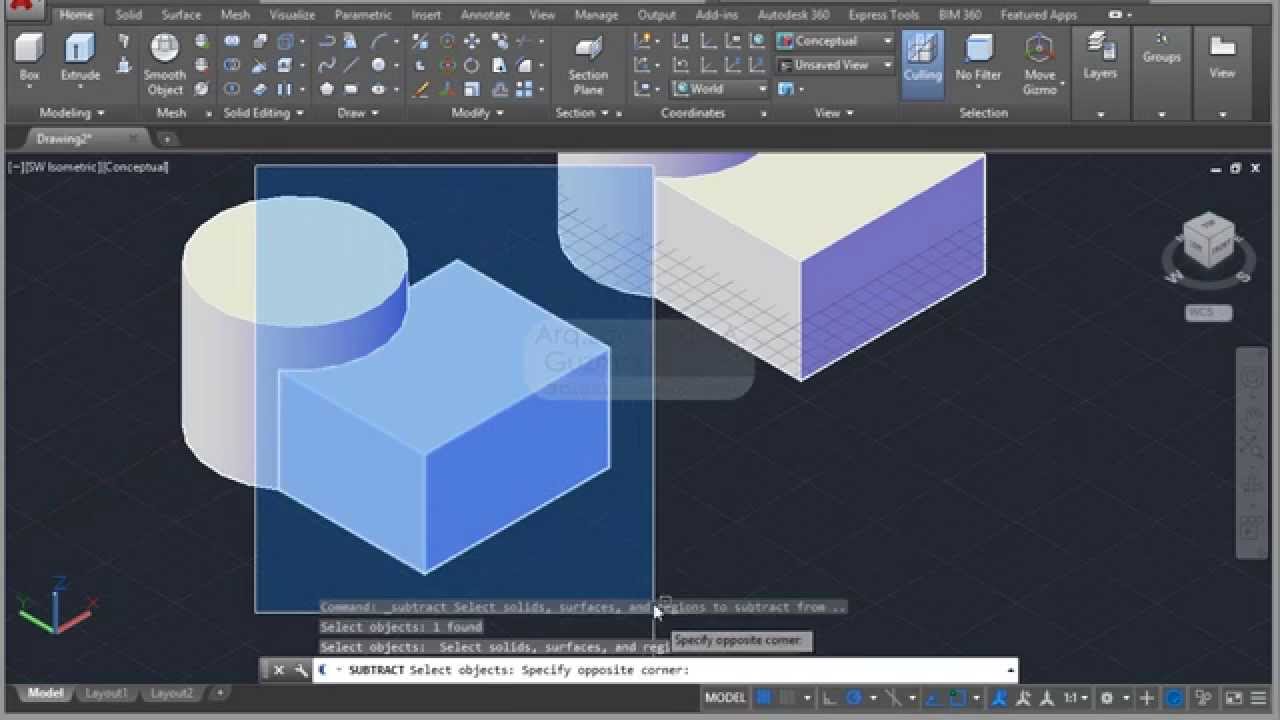Toggle grid display in status bar

tap(764, 697)
